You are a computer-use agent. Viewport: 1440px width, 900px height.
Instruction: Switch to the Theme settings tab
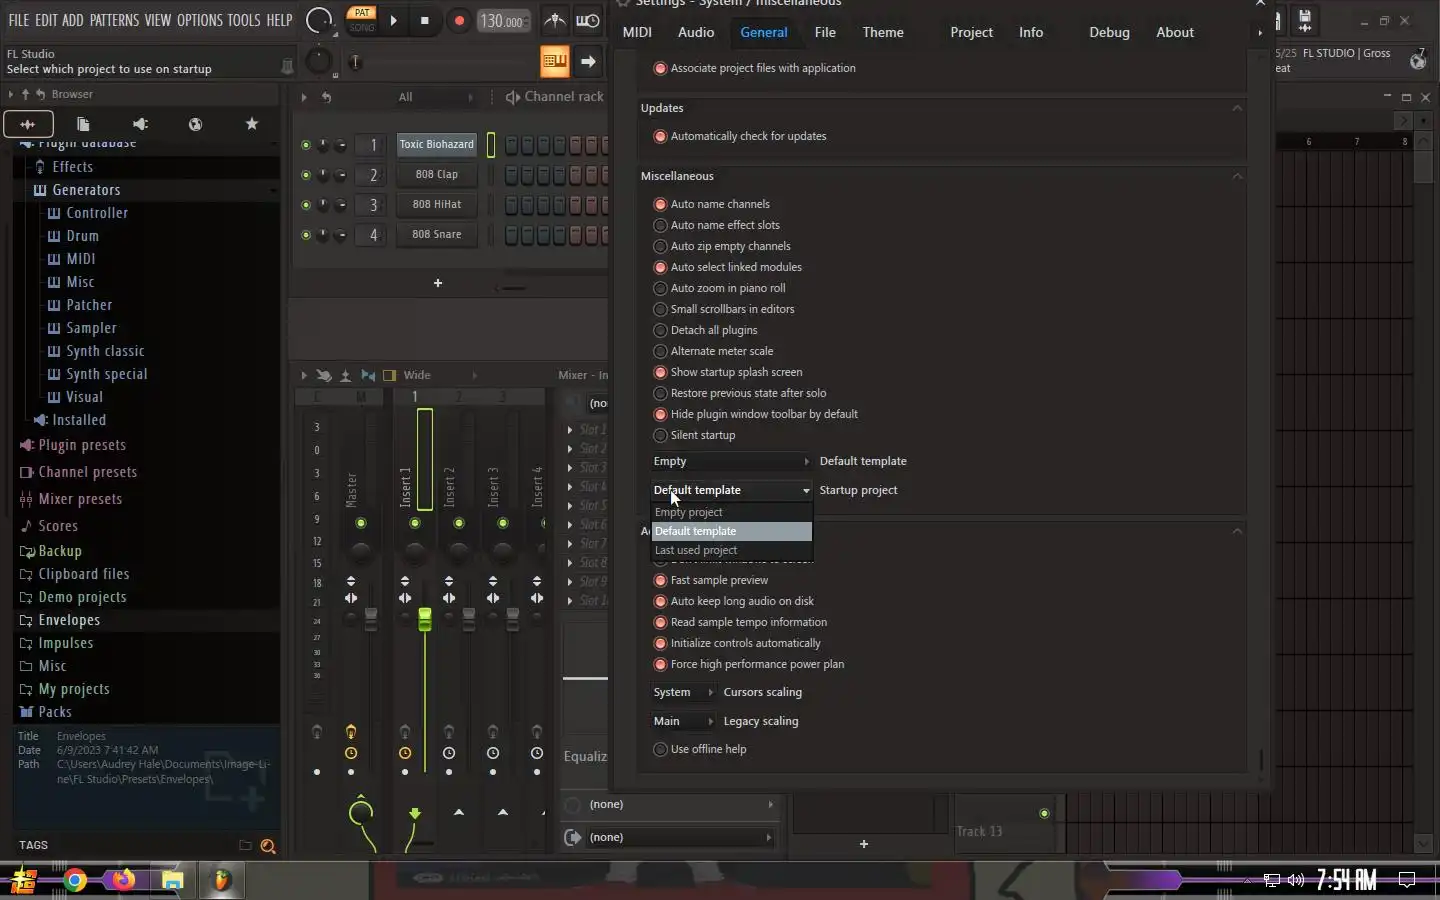pos(883,32)
